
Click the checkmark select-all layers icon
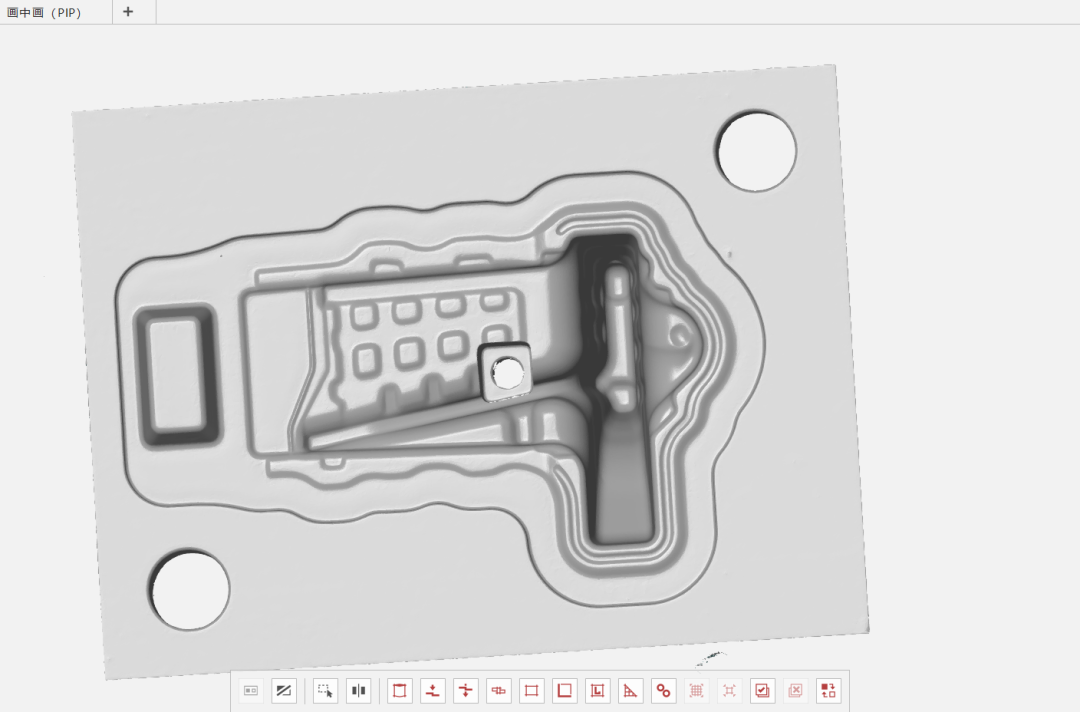point(762,691)
